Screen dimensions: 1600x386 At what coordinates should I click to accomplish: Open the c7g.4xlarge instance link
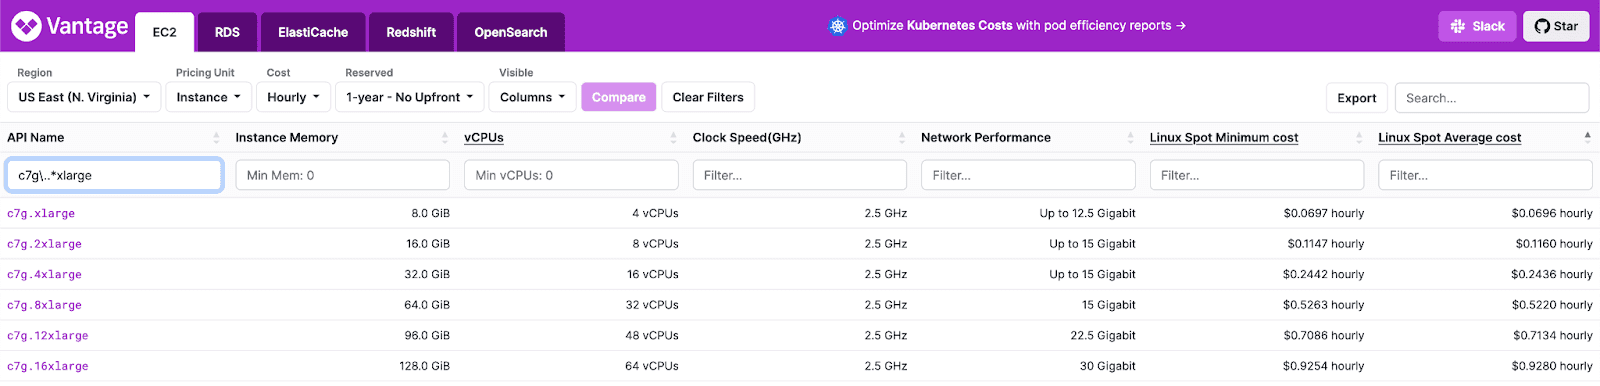point(44,275)
